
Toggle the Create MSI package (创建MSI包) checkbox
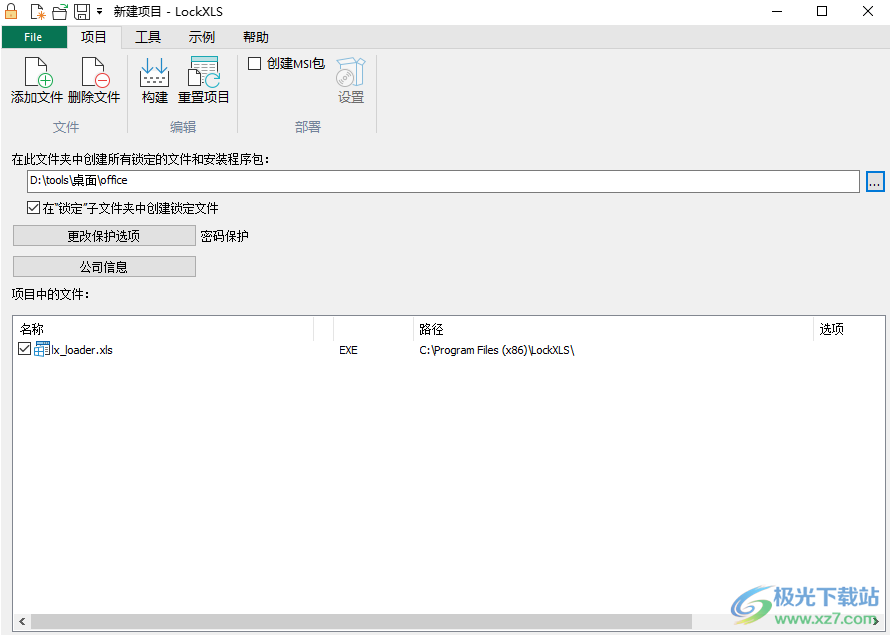point(254,64)
